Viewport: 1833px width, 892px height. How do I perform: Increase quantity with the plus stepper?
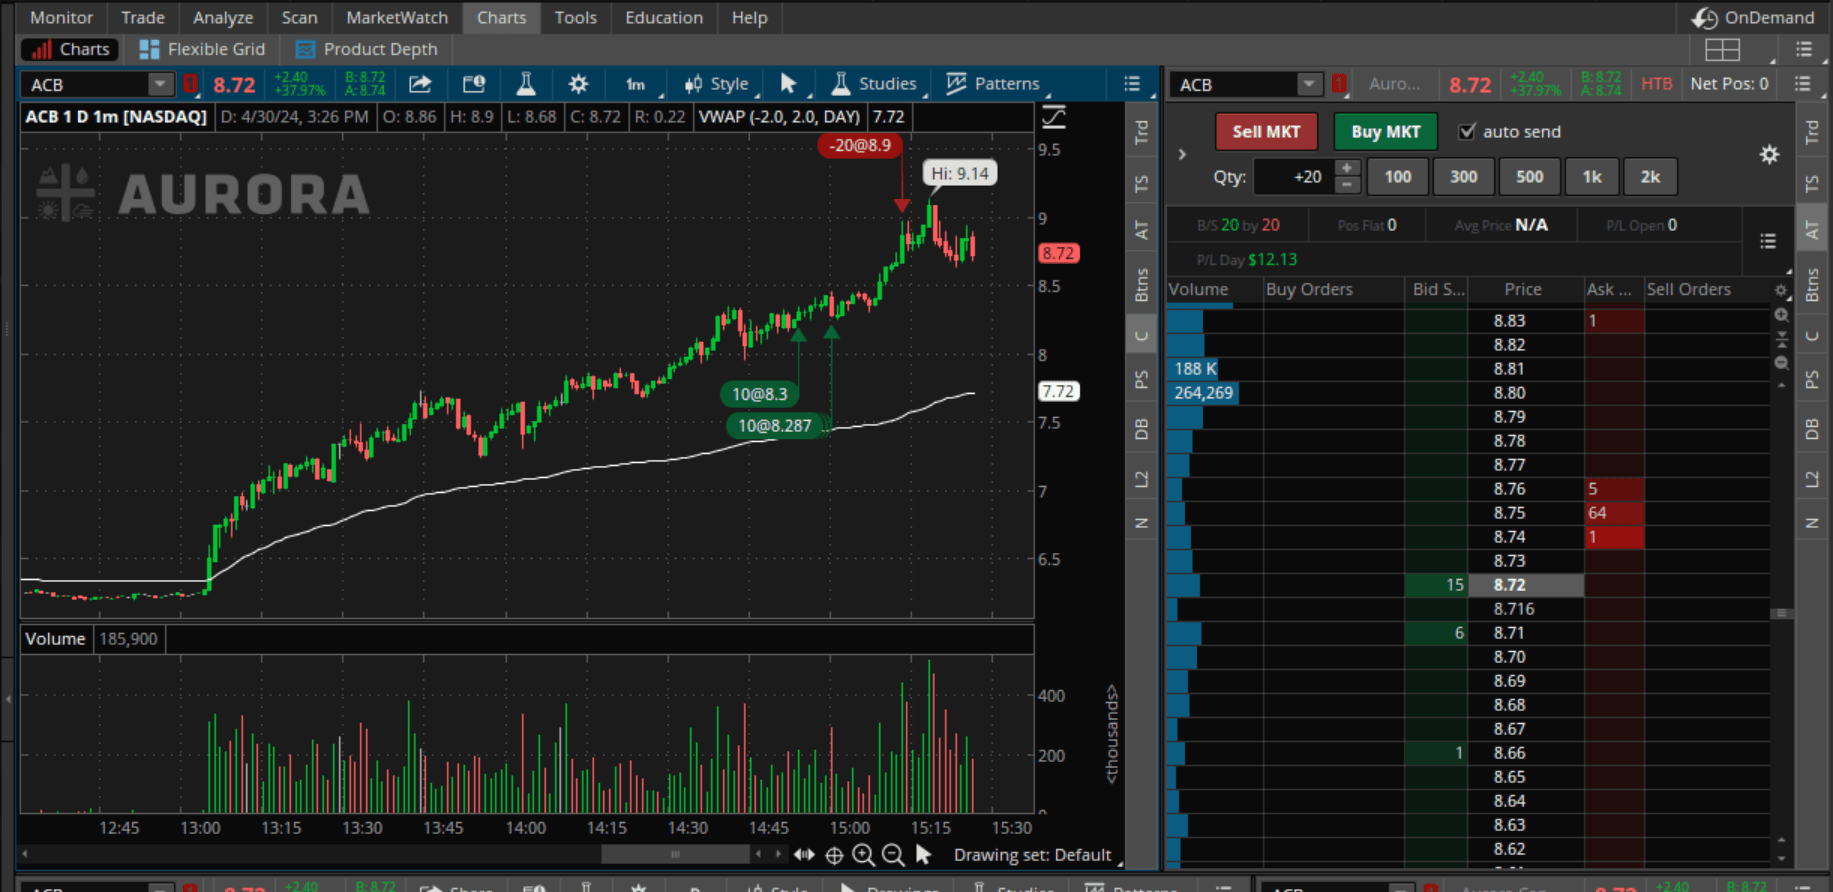(x=1347, y=168)
